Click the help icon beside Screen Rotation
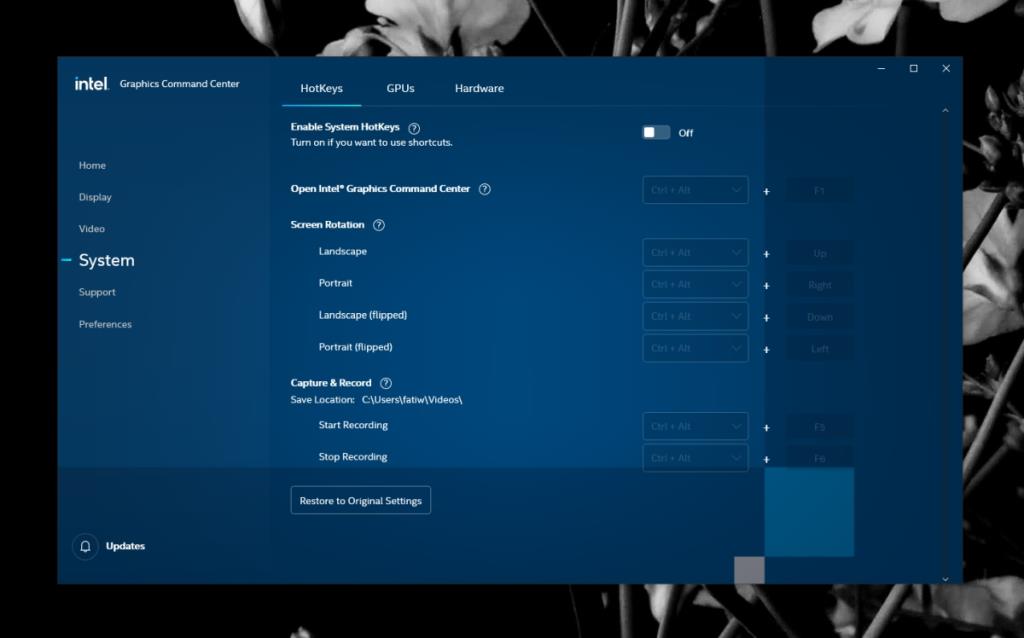 pyautogui.click(x=378, y=225)
